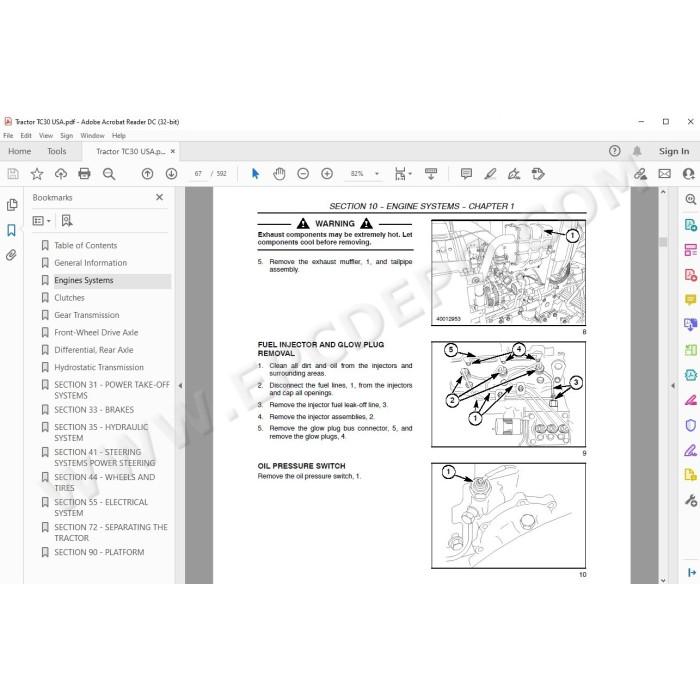Open account profile icon
Image resolution: width=700 pixels, height=700 pixels.
point(689,174)
